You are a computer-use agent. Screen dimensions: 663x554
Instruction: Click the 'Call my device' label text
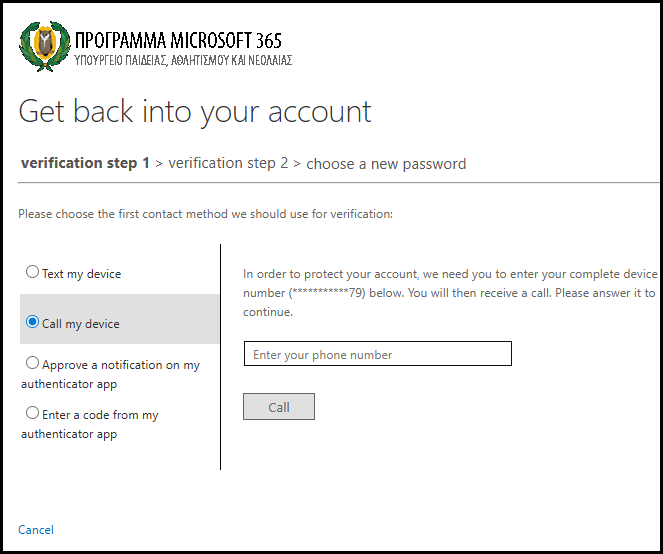(81, 324)
